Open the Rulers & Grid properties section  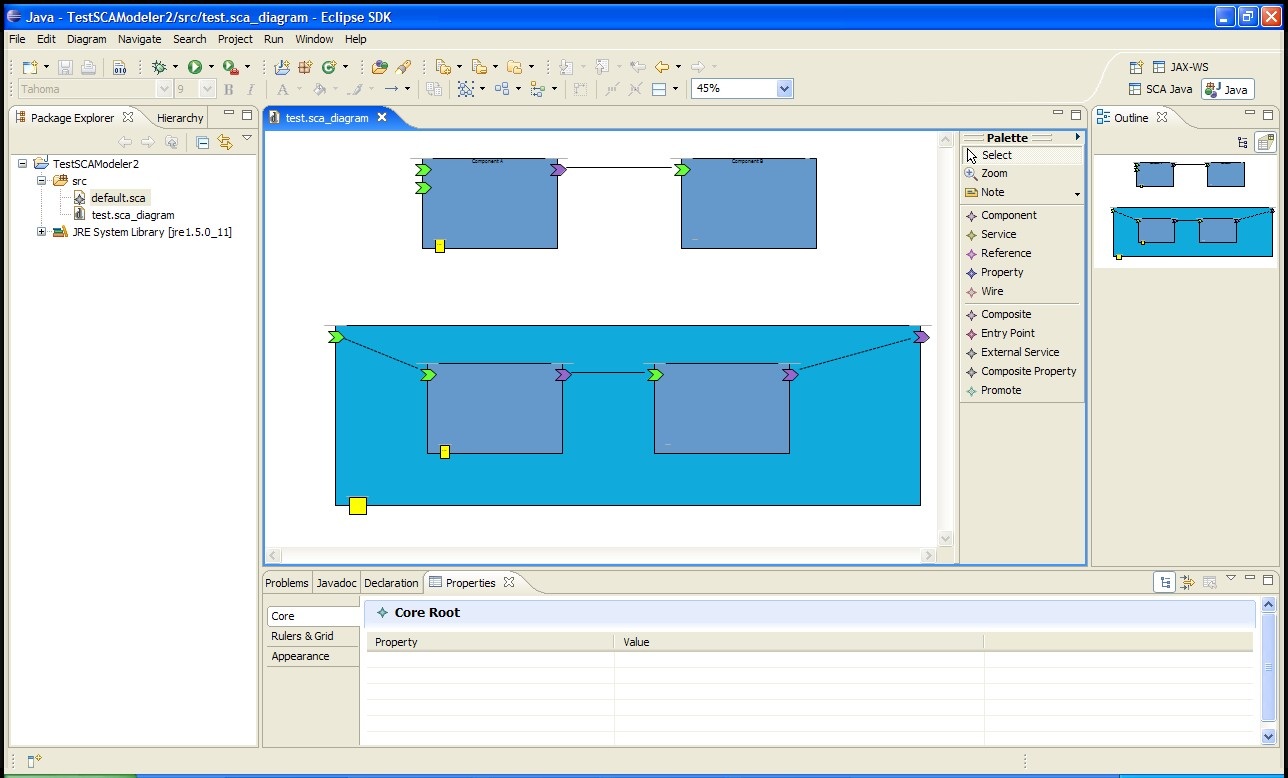click(311, 636)
